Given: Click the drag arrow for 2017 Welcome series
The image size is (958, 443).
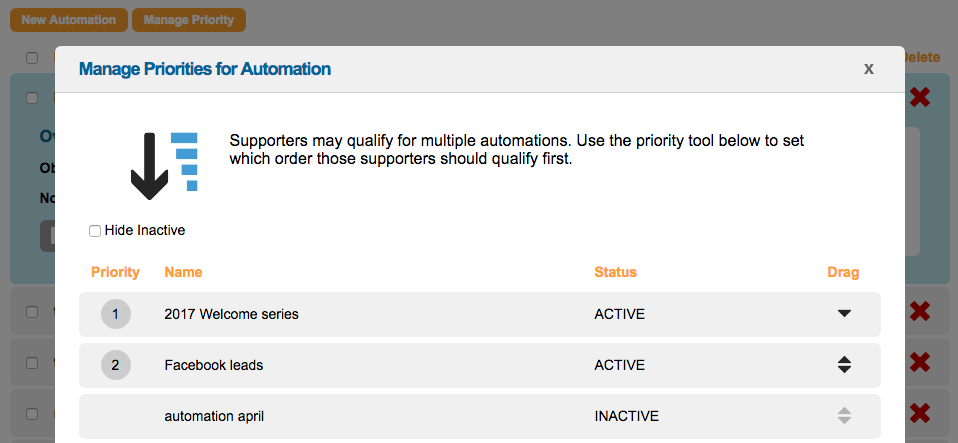Looking at the screenshot, I should (x=844, y=314).
